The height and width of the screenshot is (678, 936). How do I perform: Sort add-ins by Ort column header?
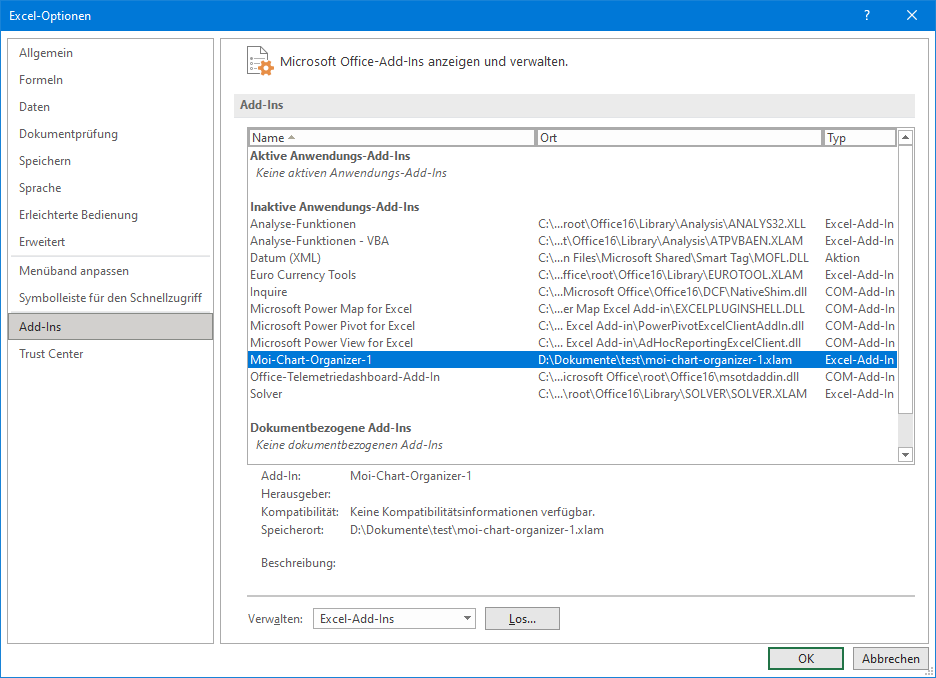(679, 138)
